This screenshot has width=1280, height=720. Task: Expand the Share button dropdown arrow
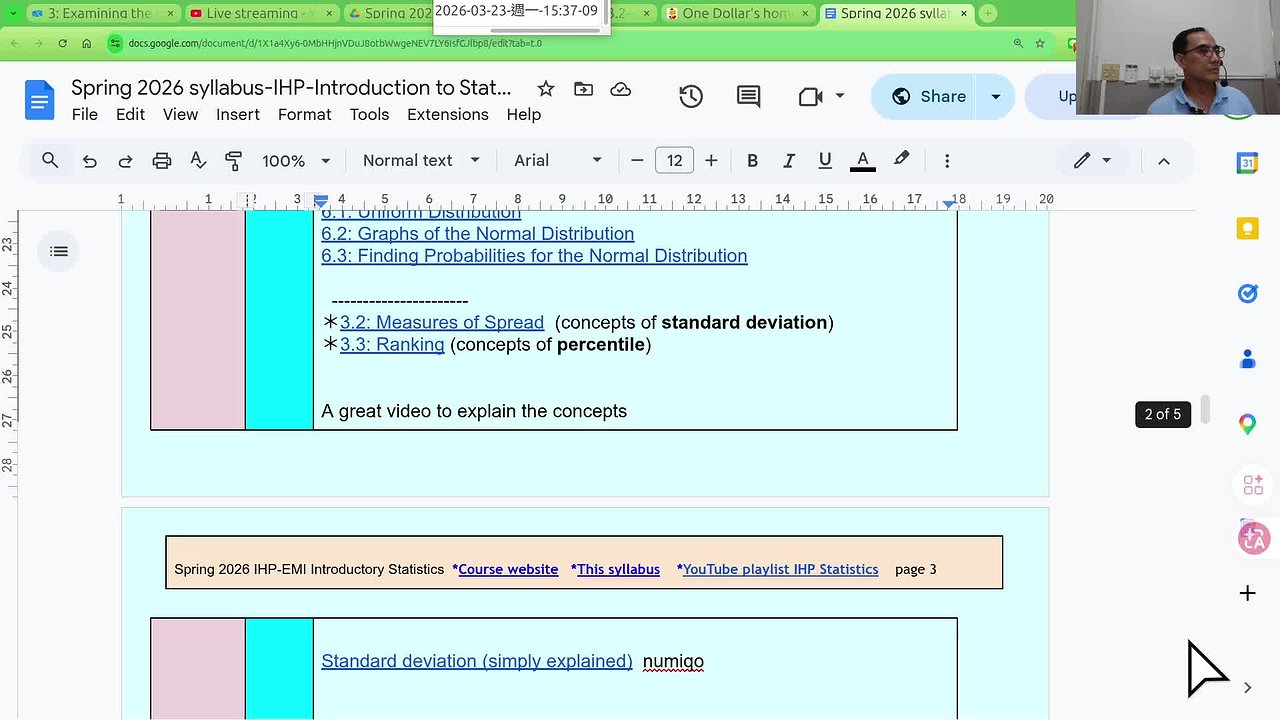click(996, 96)
